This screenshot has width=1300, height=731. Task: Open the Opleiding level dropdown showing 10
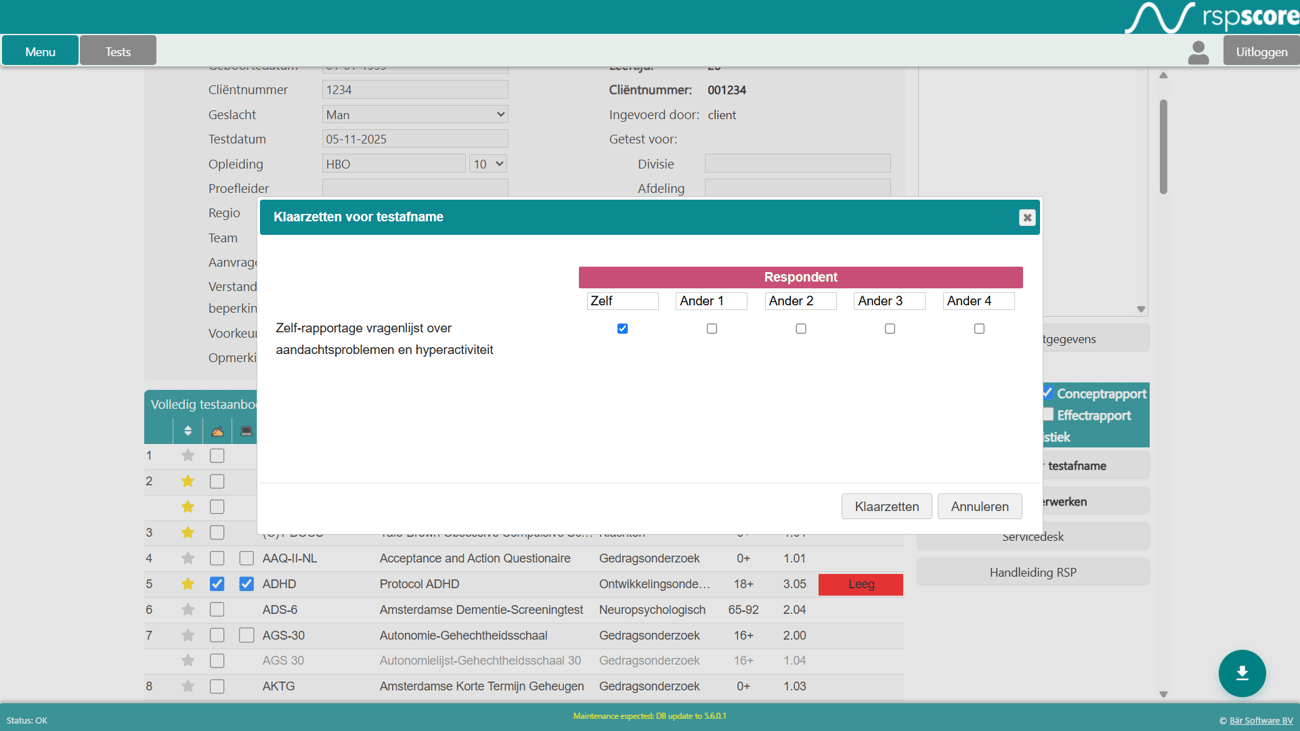[x=487, y=163]
